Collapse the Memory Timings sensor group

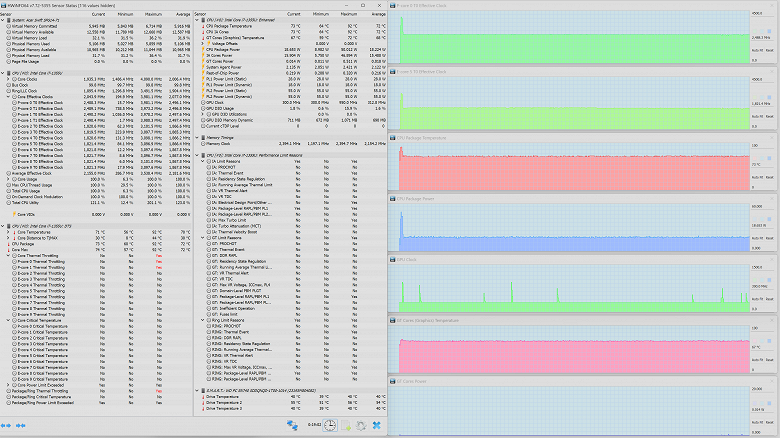197,138
